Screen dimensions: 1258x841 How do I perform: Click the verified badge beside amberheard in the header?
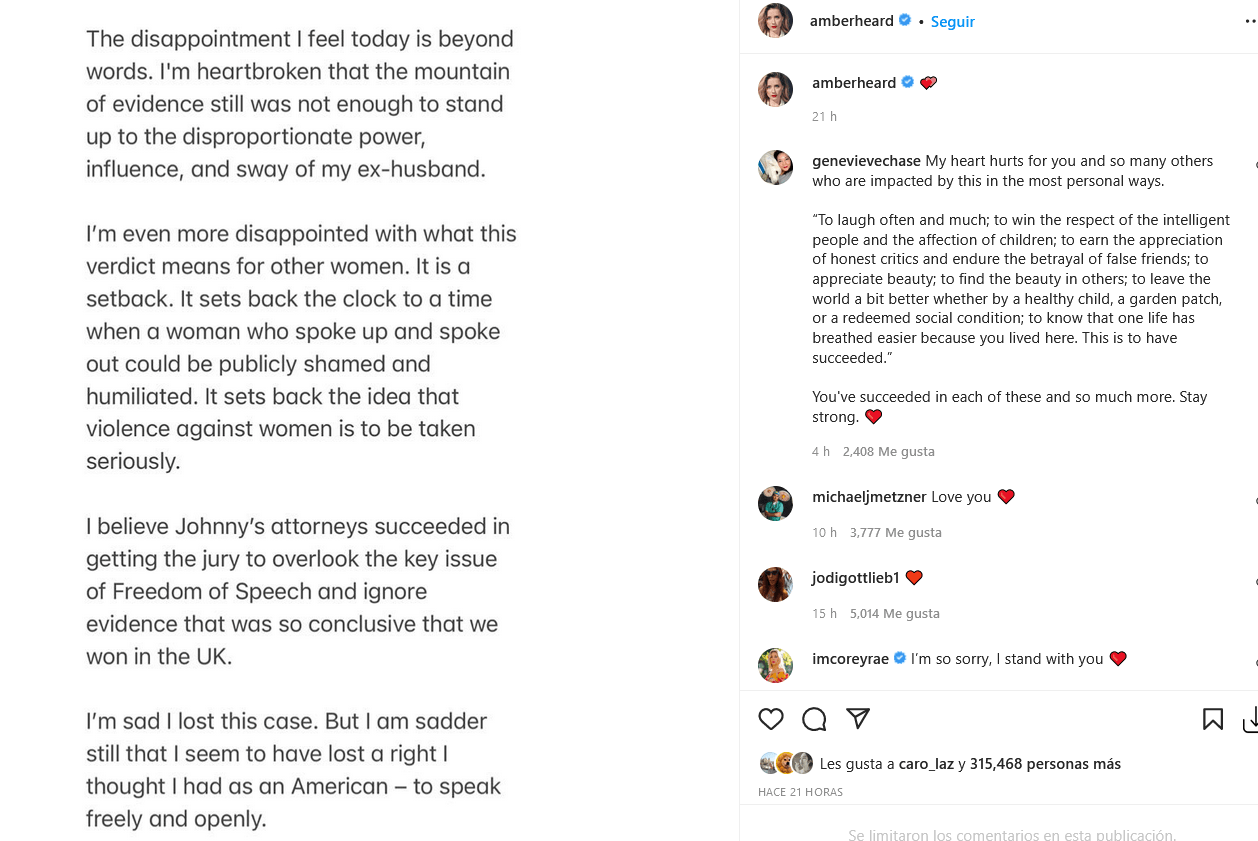click(905, 20)
